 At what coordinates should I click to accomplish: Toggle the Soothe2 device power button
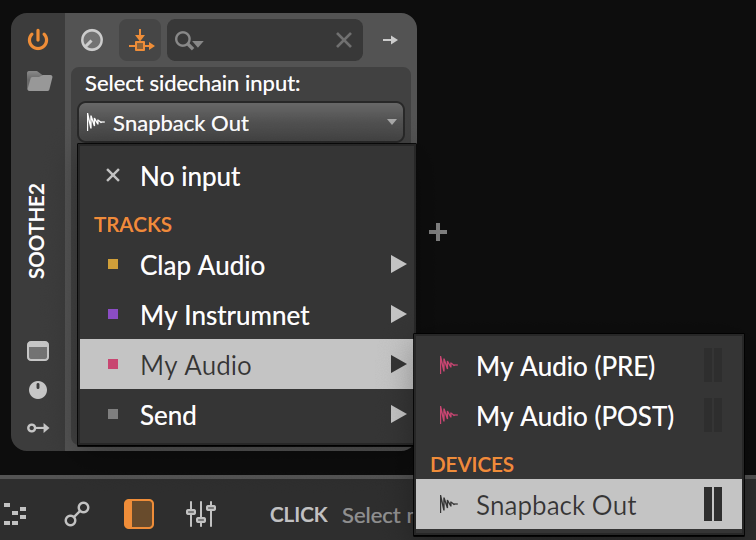click(x=38, y=40)
